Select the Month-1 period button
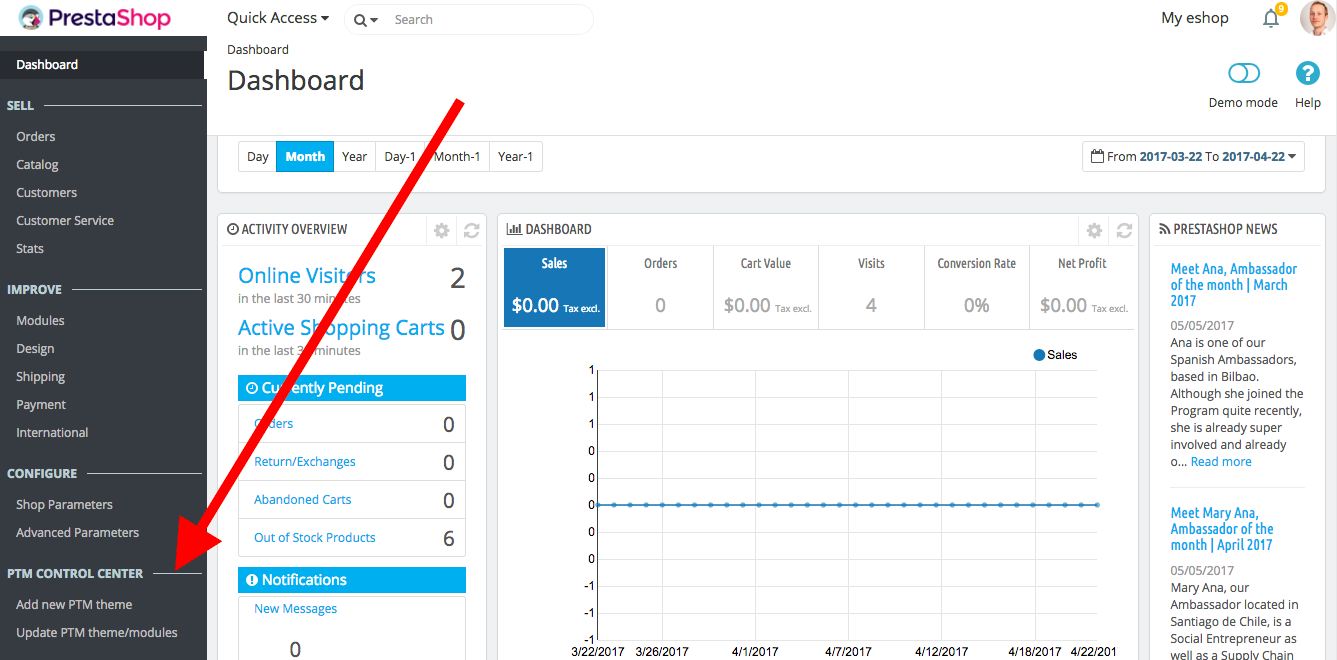Viewport: 1337px width, 660px height. (457, 156)
